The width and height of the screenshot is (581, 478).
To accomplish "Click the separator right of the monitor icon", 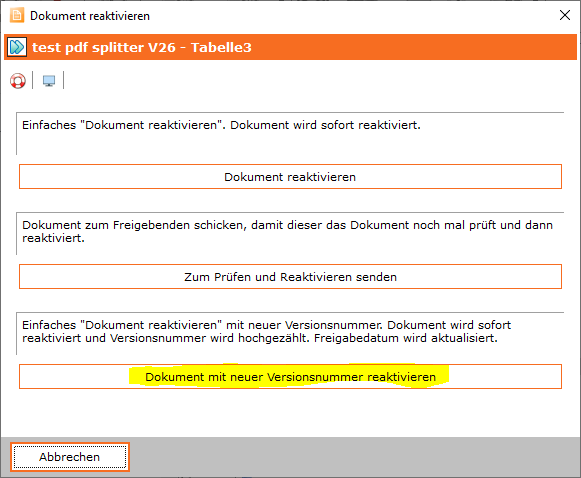I will [63, 80].
